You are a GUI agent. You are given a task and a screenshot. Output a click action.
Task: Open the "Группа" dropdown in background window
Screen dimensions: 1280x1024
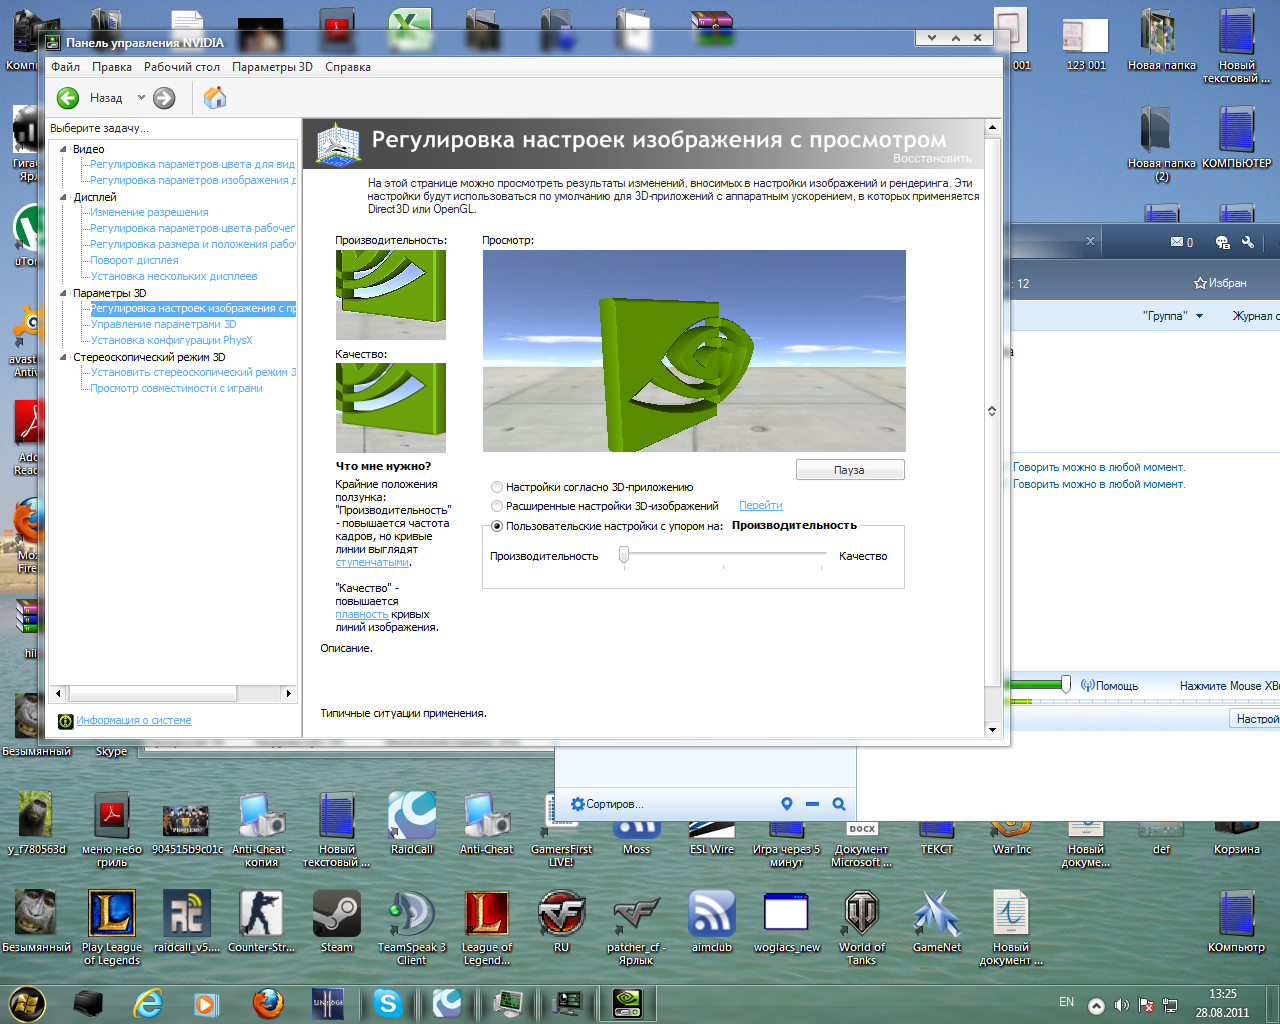pyautogui.click(x=1173, y=316)
